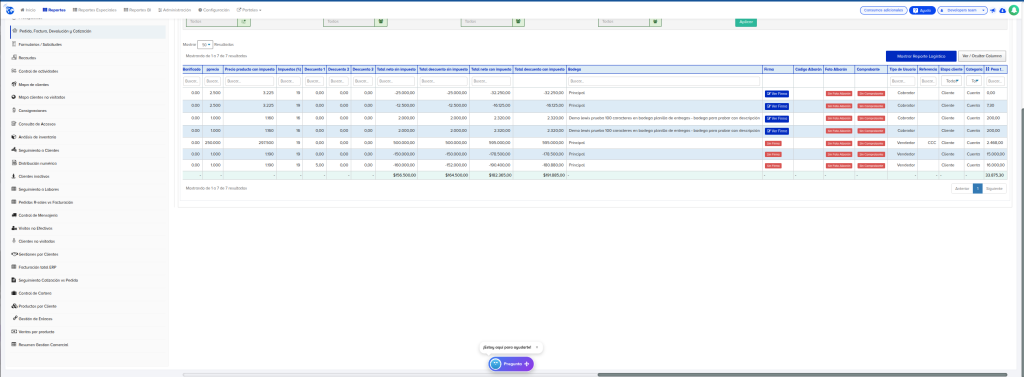This screenshot has height=377, width=1024.
Task: Go to the Inicio menu item
Action: click(28, 10)
